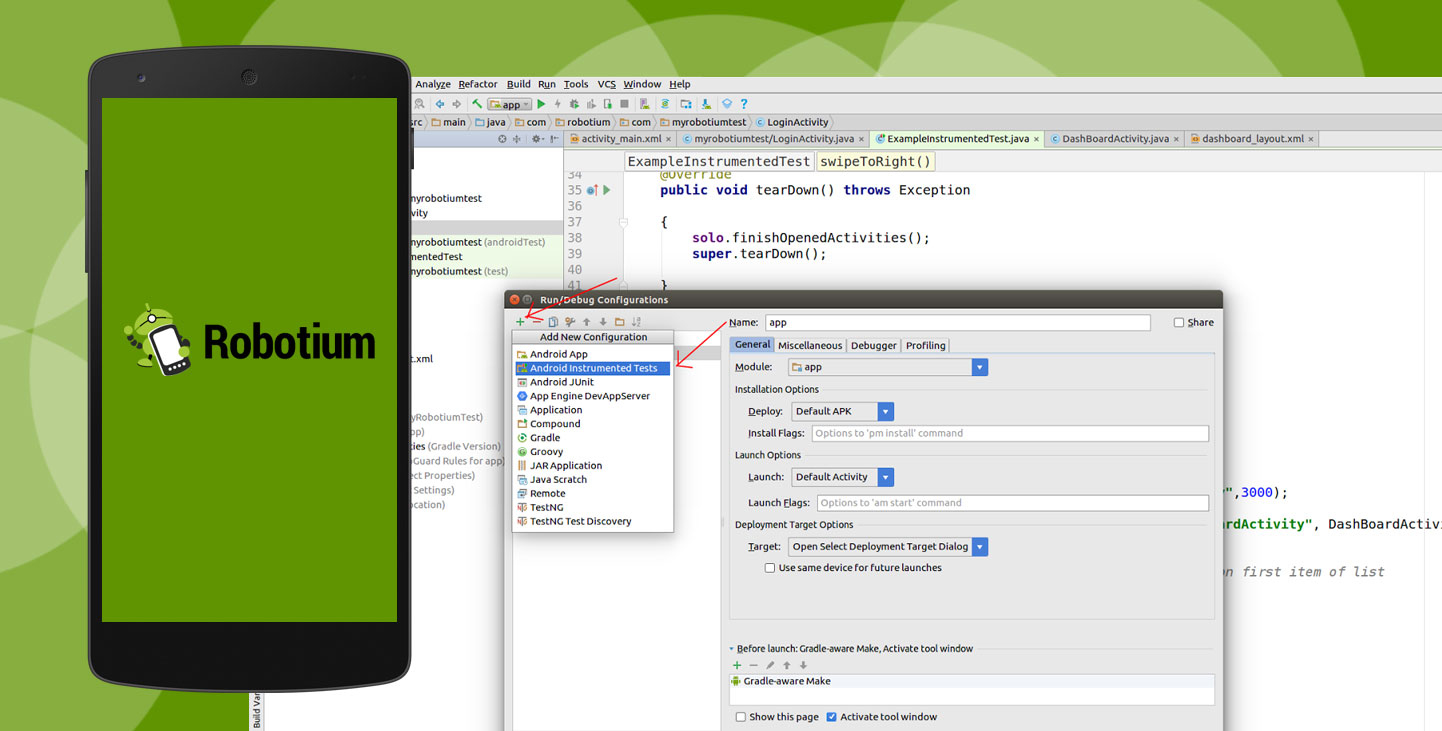Image resolution: width=1442 pixels, height=731 pixels.
Task: Click the Copy Configuration icon in dialog
Action: point(553,322)
